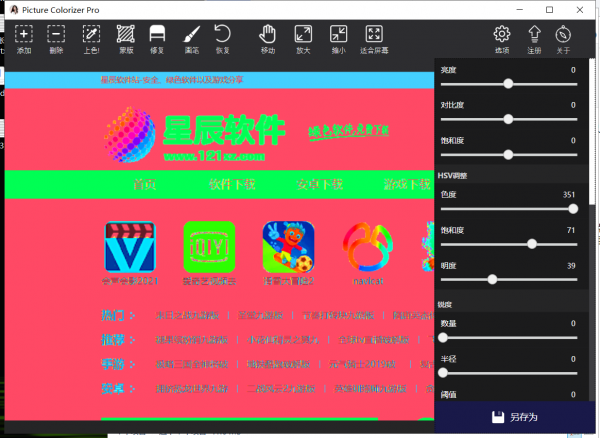Select the 移动 hand move tool
600x438 pixels.
pyautogui.click(x=267, y=39)
